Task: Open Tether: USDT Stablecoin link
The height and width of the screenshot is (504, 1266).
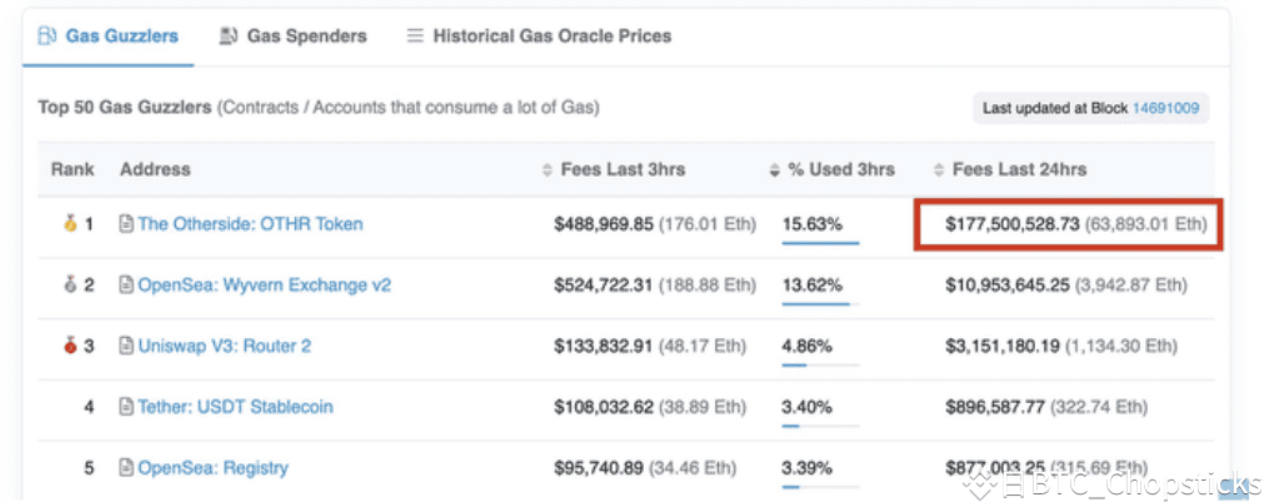Action: tap(235, 407)
